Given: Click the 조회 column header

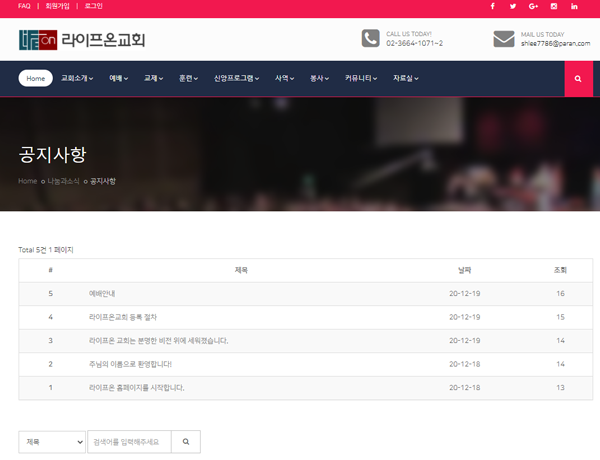Looking at the screenshot, I should tap(560, 270).
